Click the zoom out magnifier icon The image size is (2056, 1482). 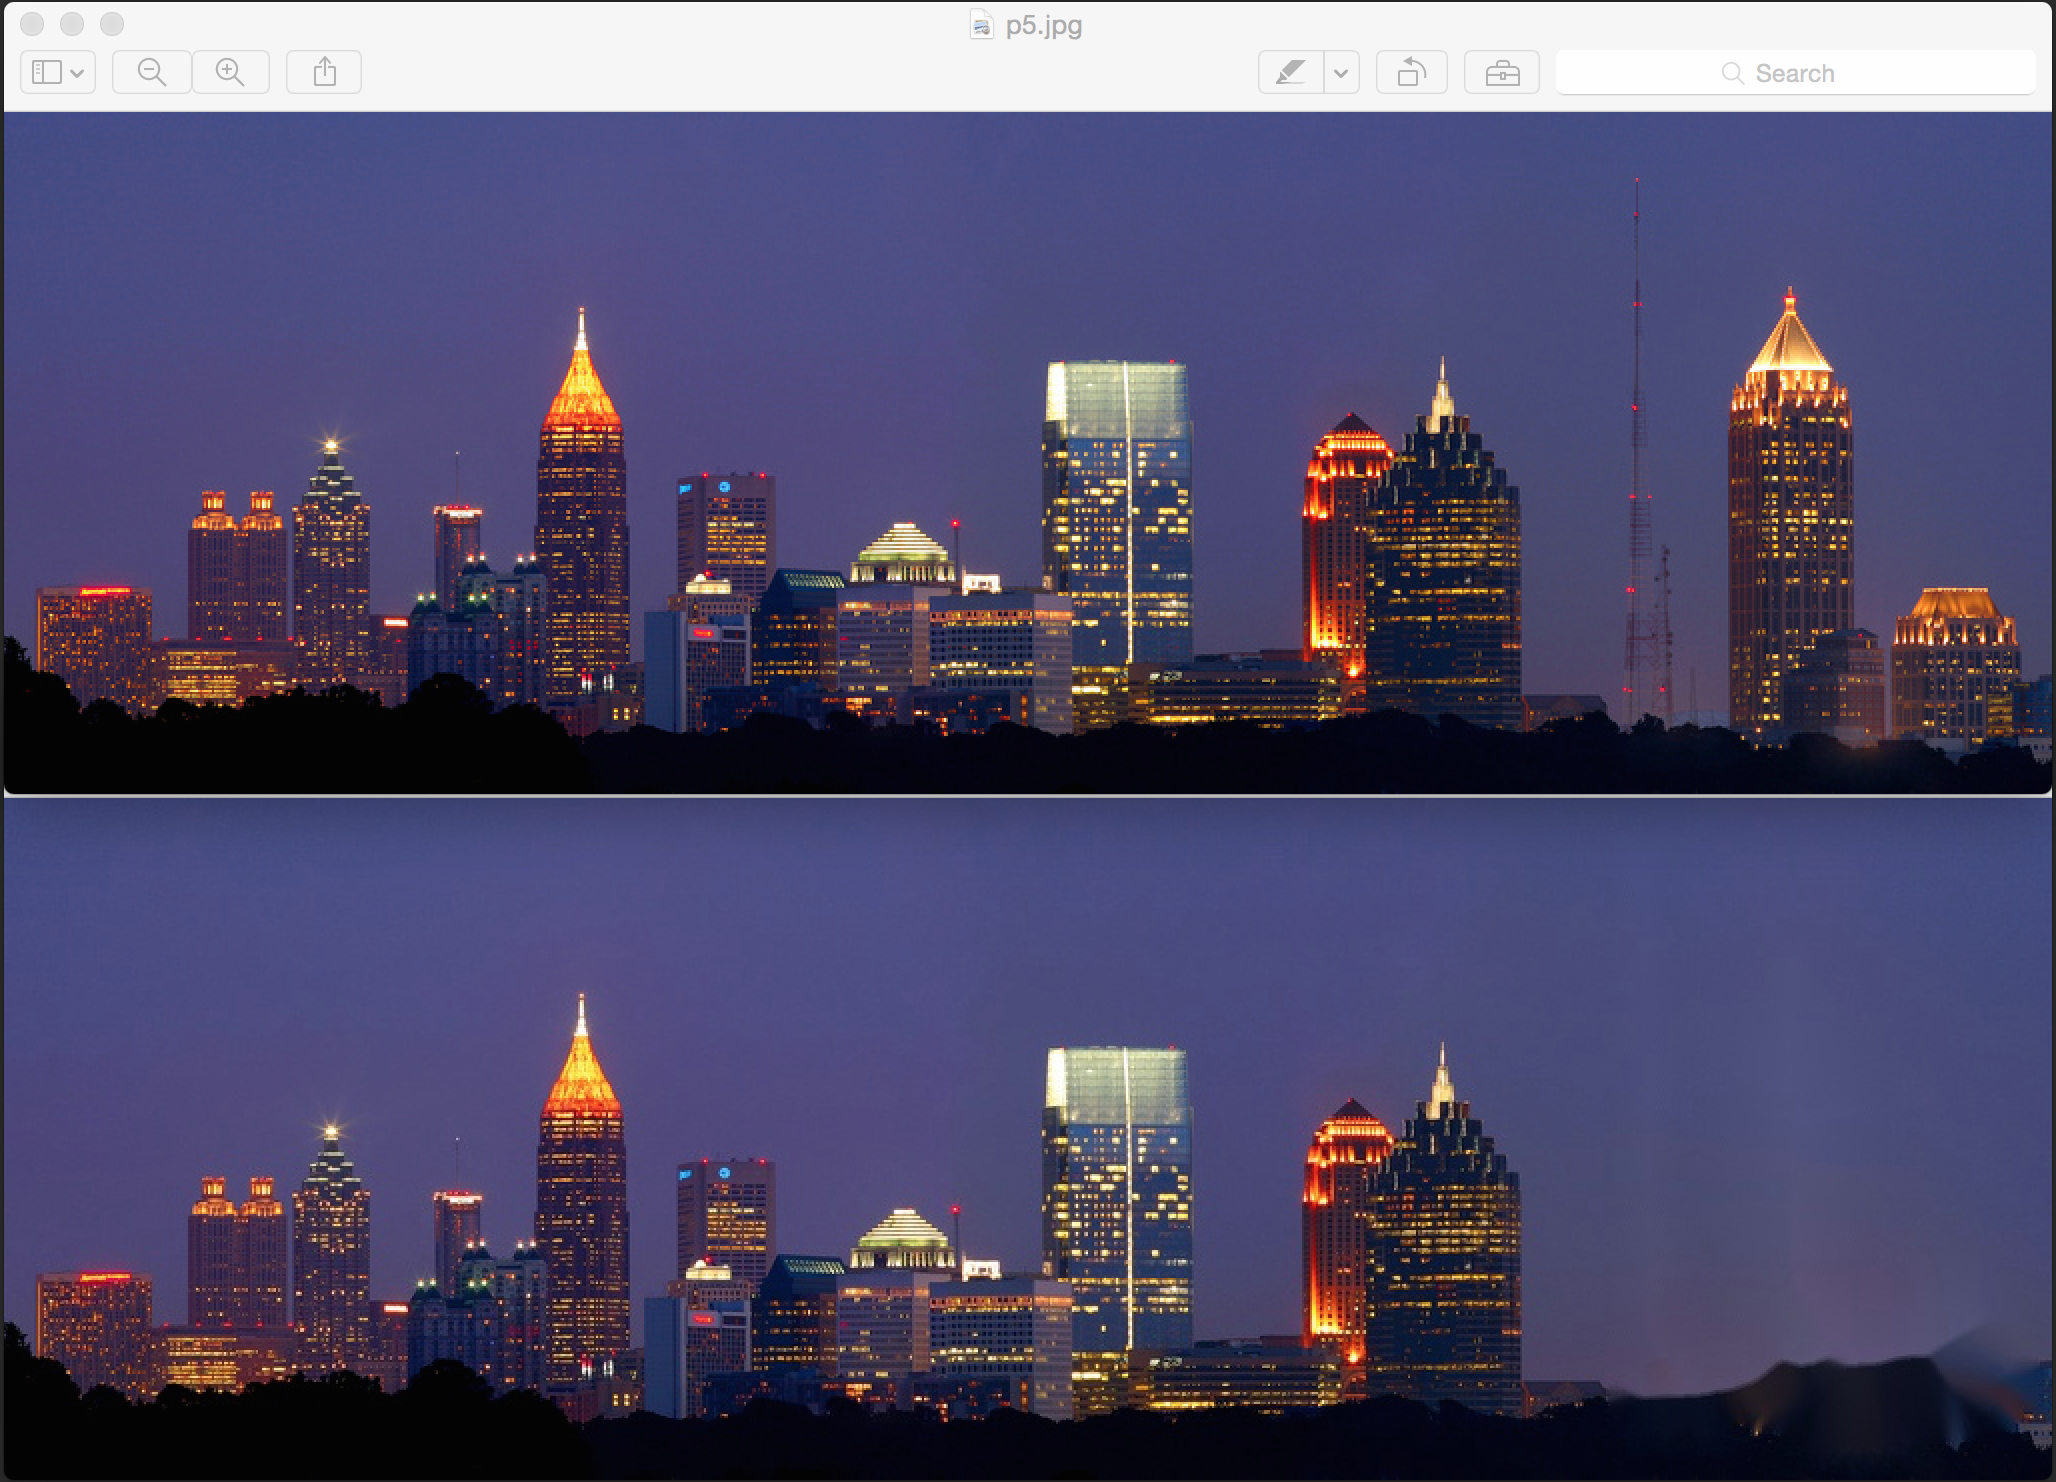[x=152, y=72]
